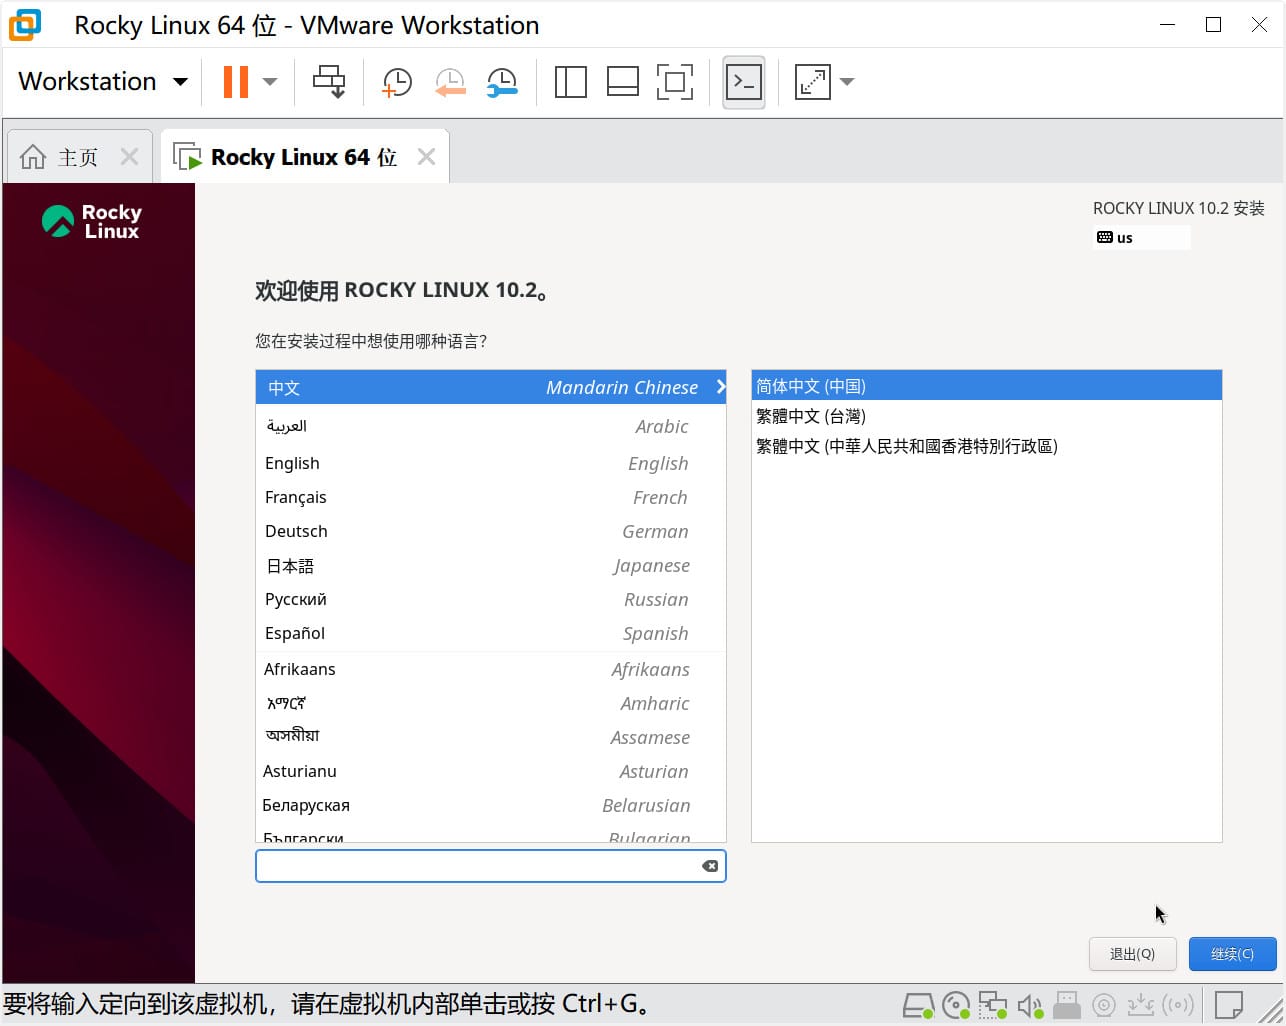Open the message log note icon
This screenshot has height=1026, width=1286.
point(1229,1004)
